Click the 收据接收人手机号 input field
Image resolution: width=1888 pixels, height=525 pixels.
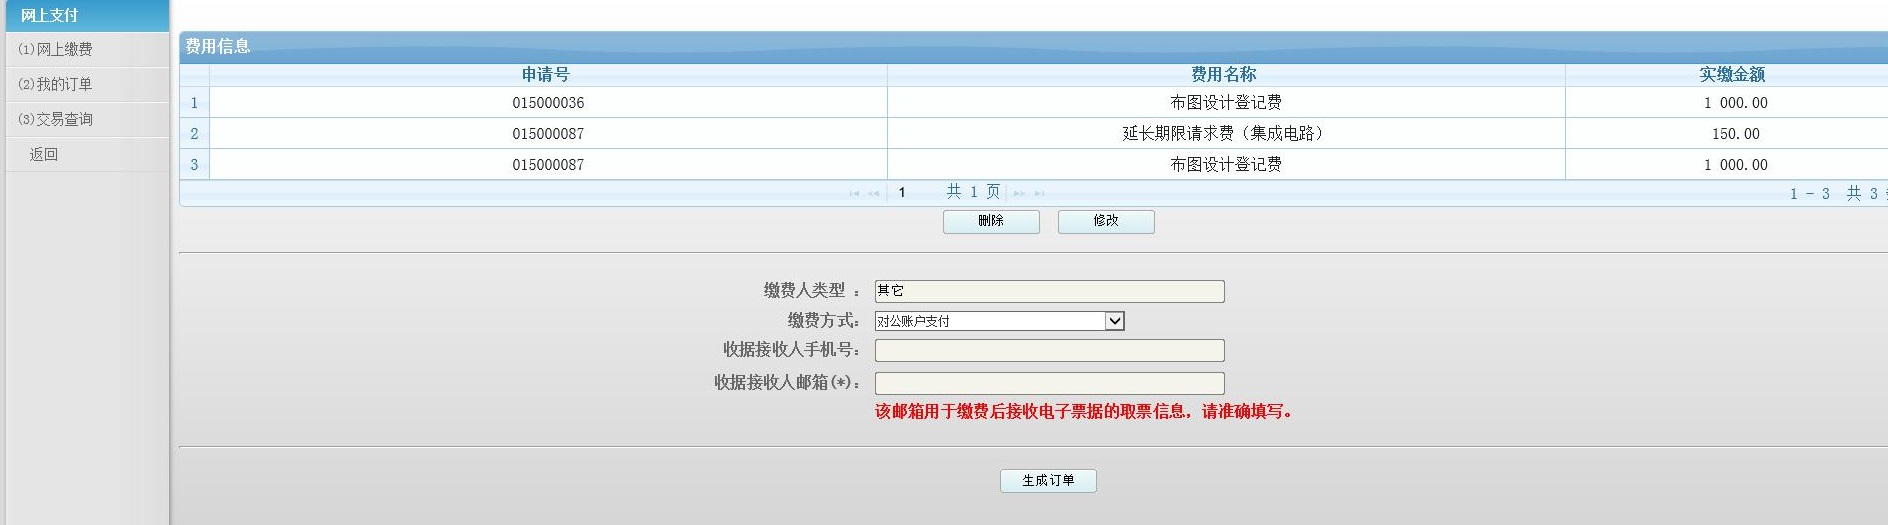coord(1049,350)
